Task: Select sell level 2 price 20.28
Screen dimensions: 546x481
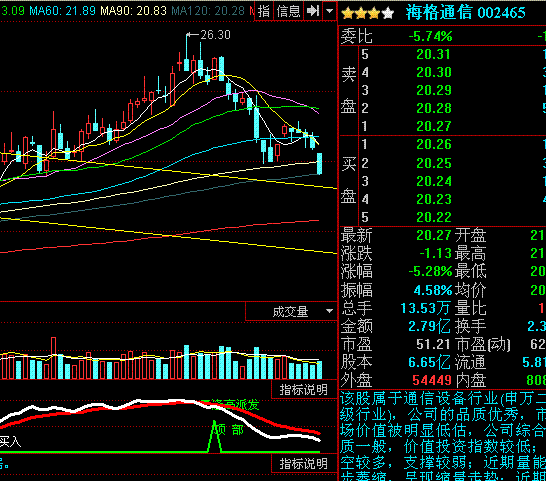Action: tap(434, 108)
